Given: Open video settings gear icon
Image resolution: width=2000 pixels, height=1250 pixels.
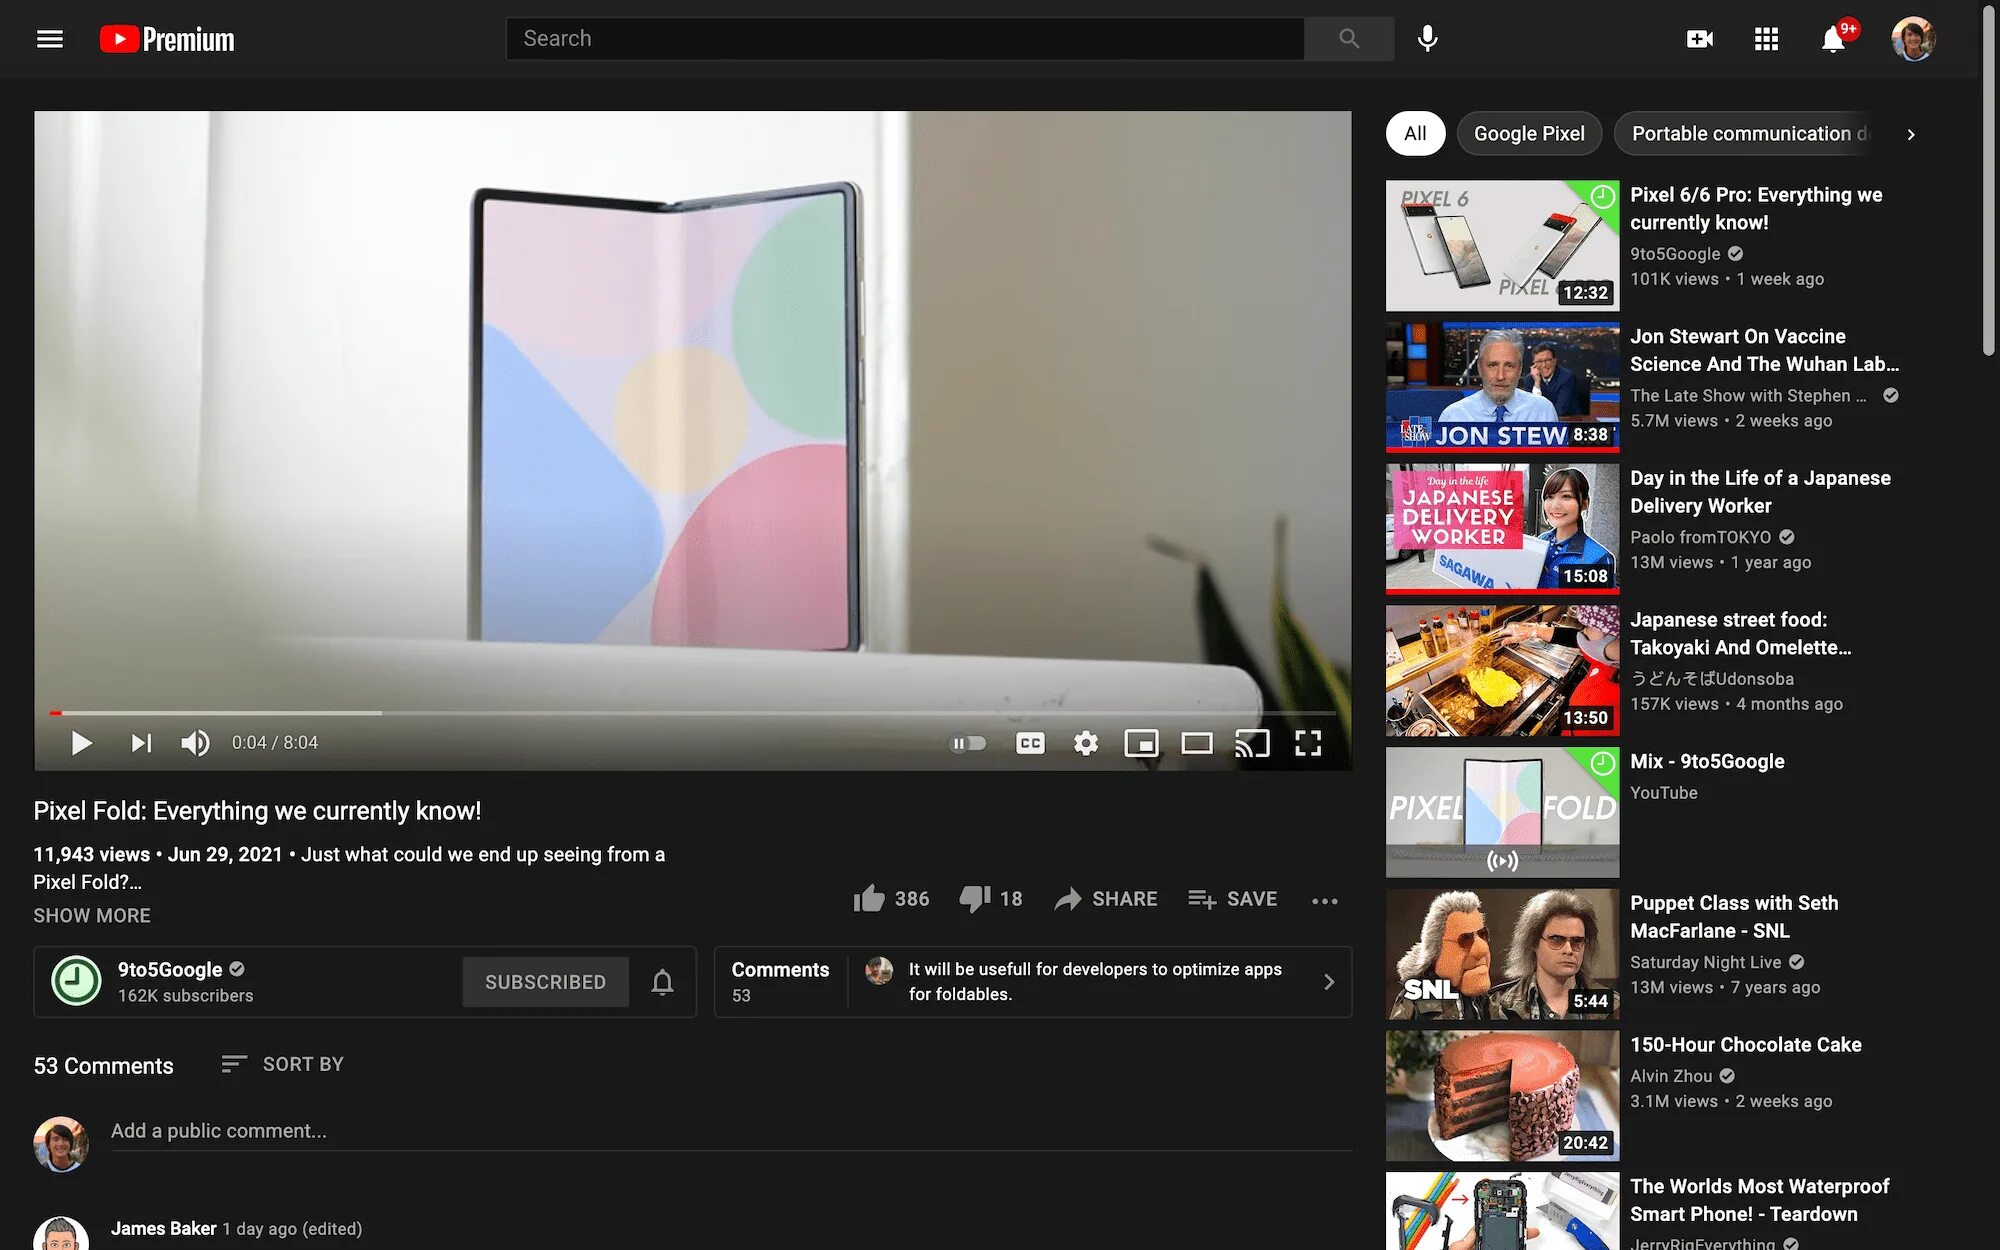Looking at the screenshot, I should click(x=1086, y=743).
